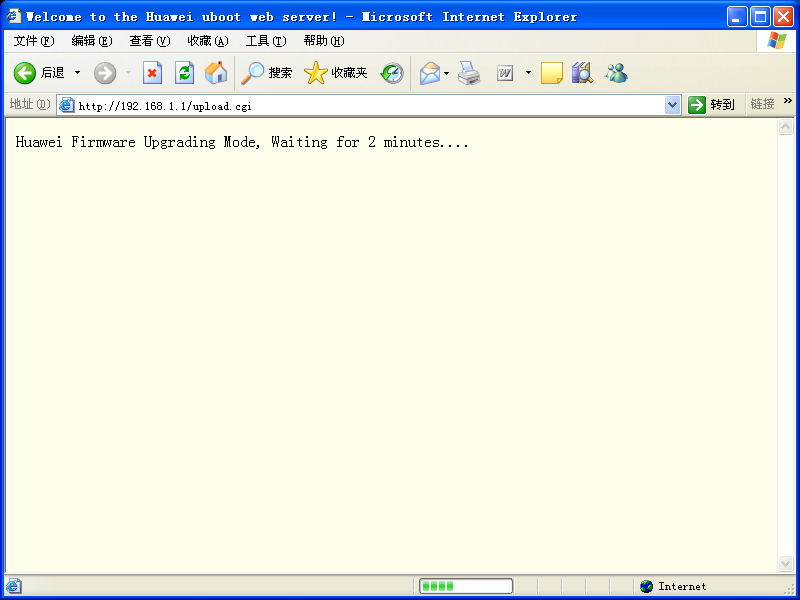Click the Windows flag logo
The width and height of the screenshot is (800, 600).
[x=777, y=41]
